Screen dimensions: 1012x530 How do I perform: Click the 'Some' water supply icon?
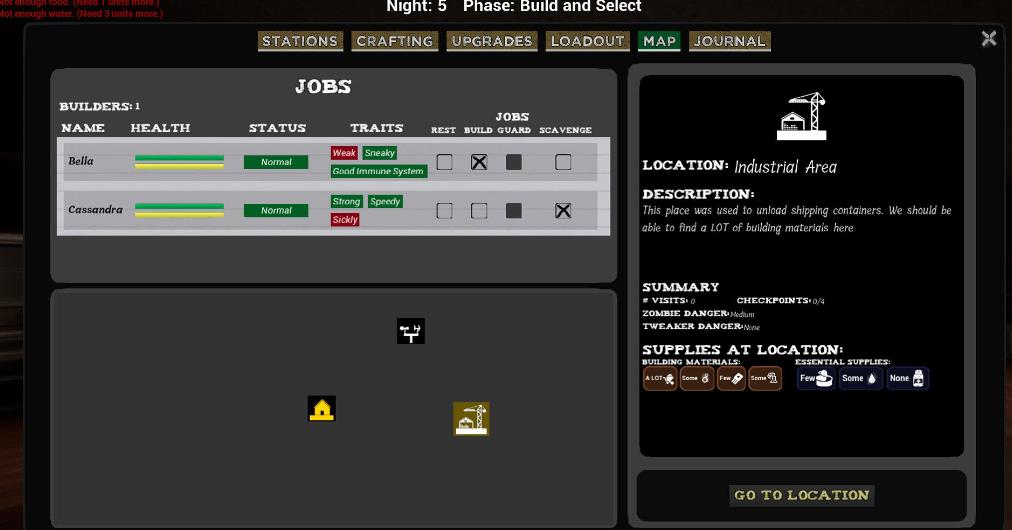[860, 379]
